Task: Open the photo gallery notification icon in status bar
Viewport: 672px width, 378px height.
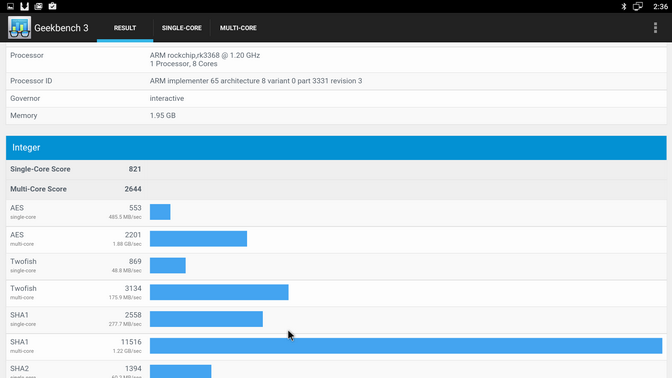Action: pos(38,6)
